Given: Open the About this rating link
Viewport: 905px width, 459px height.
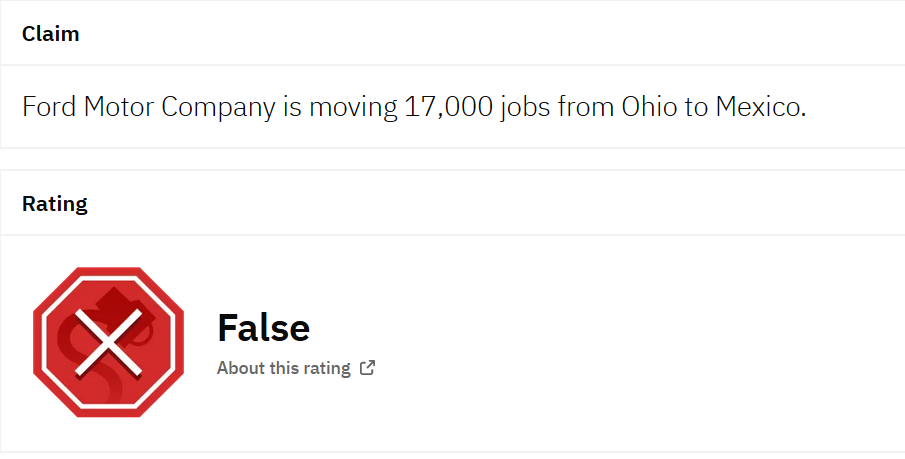Looking at the screenshot, I should tap(284, 368).
